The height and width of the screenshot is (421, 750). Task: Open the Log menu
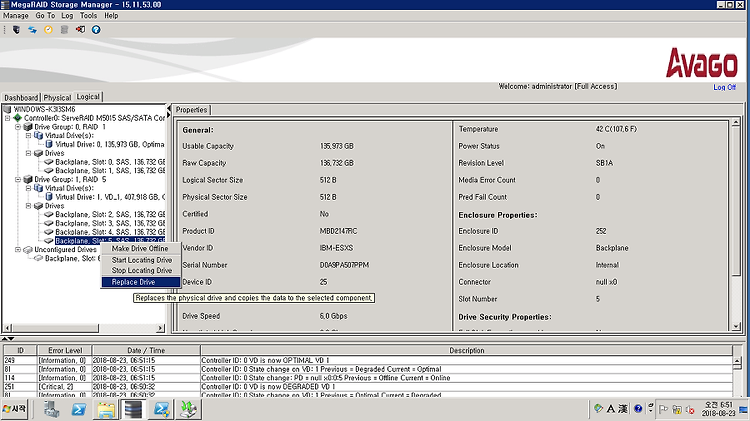[67, 15]
